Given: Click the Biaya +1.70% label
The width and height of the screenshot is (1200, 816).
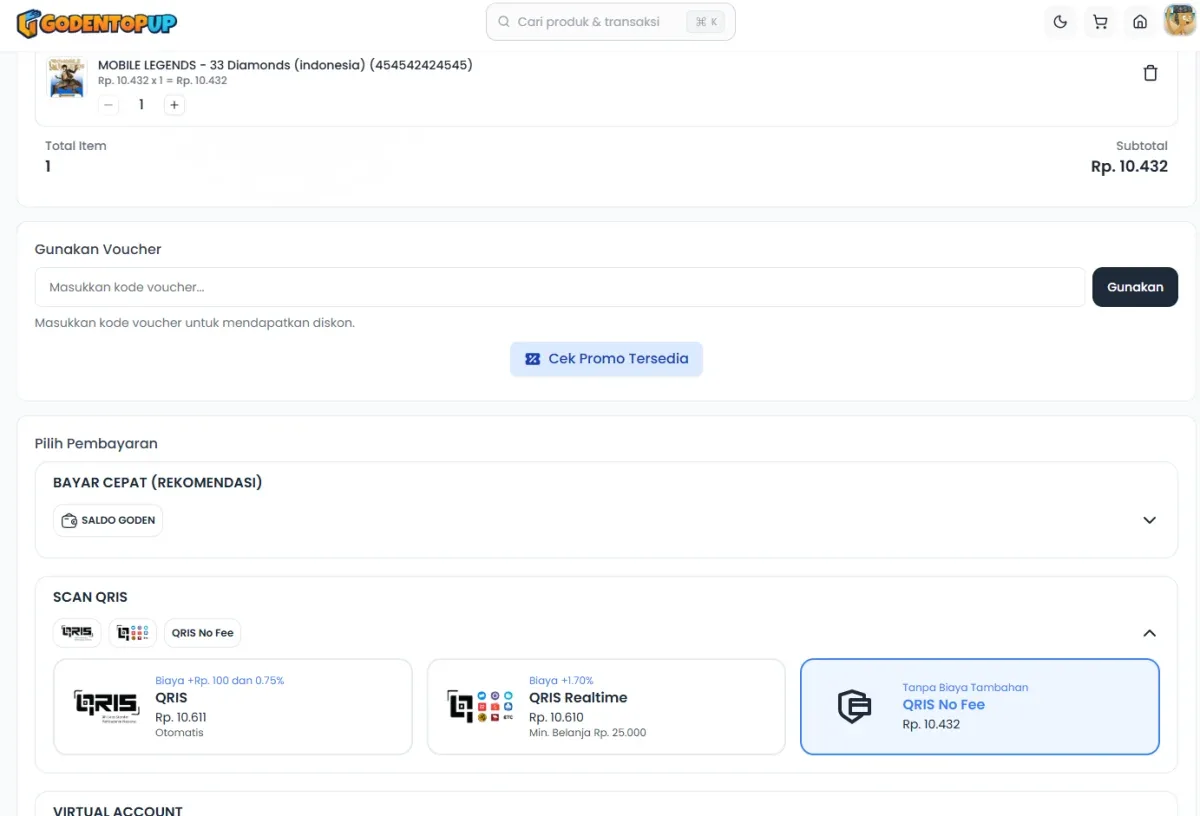Looking at the screenshot, I should pos(561,681).
